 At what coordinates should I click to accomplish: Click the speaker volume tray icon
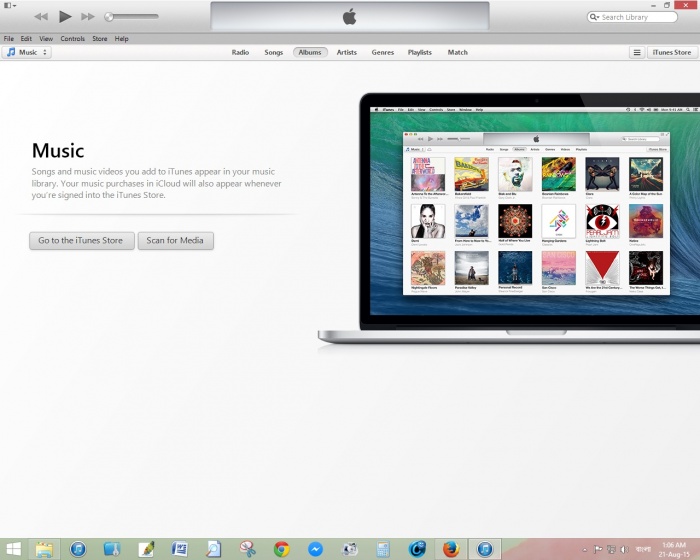(x=625, y=549)
